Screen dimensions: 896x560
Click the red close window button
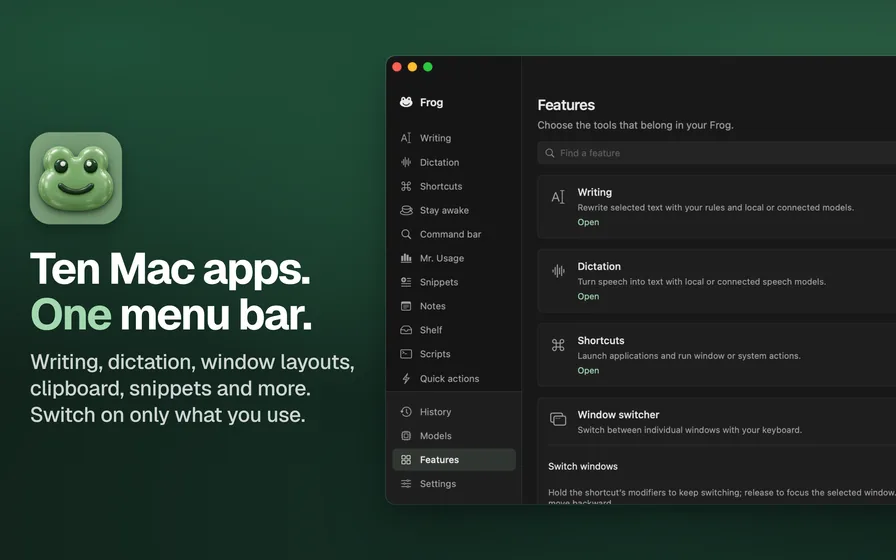coord(397,67)
